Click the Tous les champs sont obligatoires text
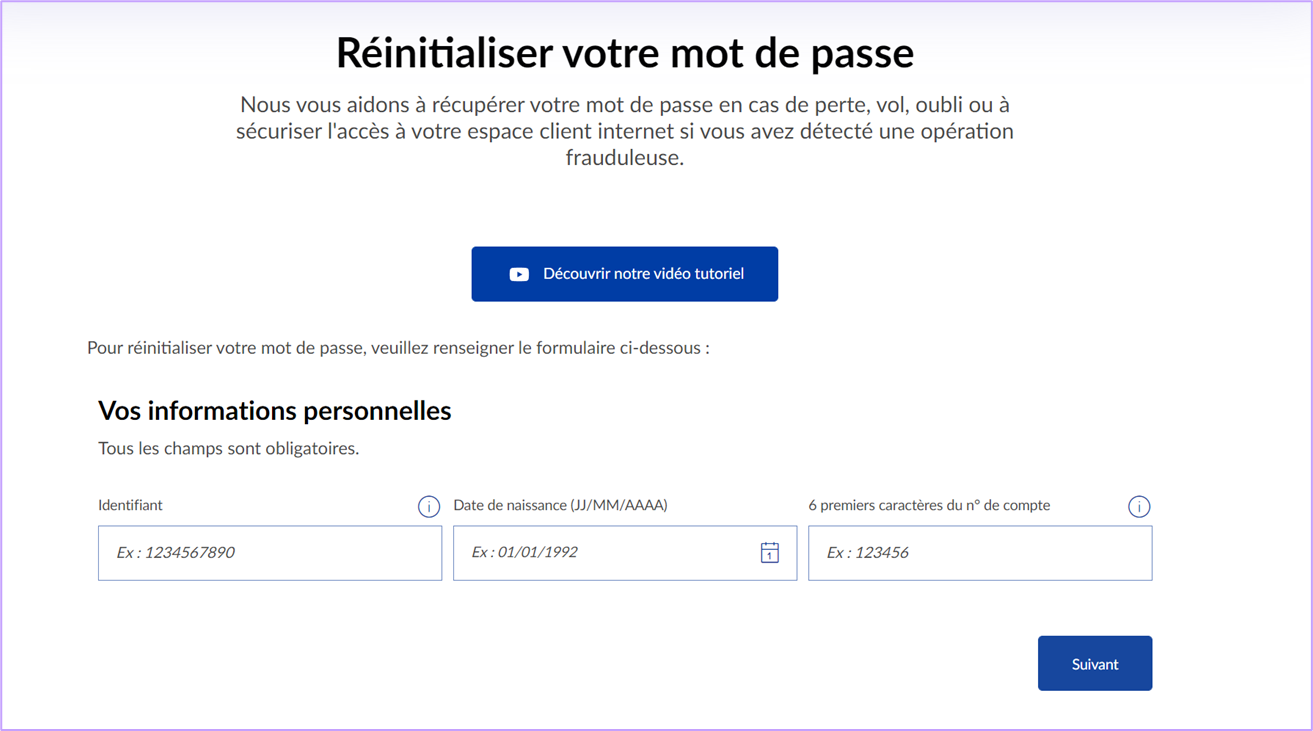Image resolution: width=1313 pixels, height=731 pixels. pos(228,448)
